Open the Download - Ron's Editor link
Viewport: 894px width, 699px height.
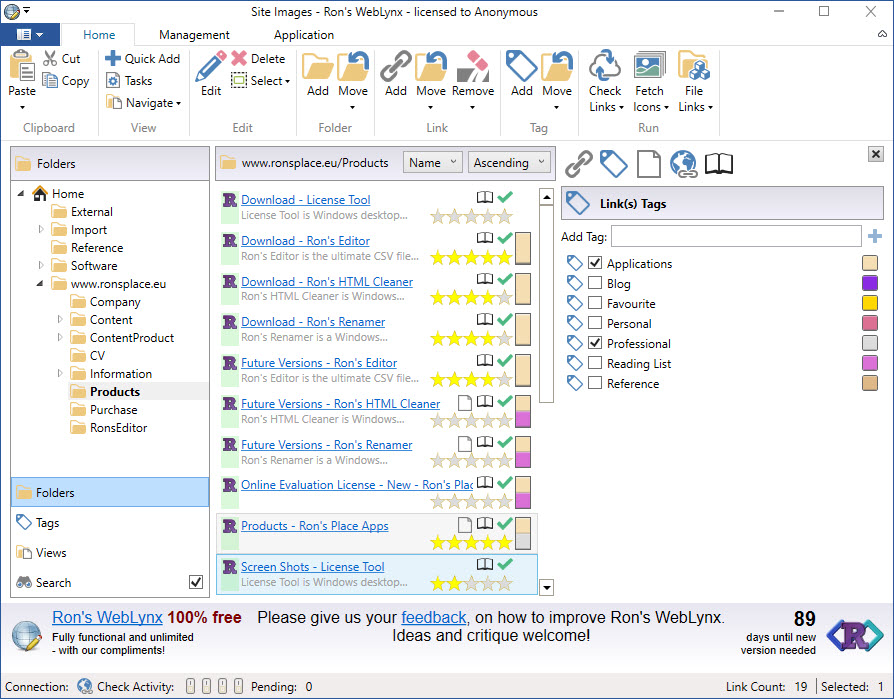[x=305, y=241]
